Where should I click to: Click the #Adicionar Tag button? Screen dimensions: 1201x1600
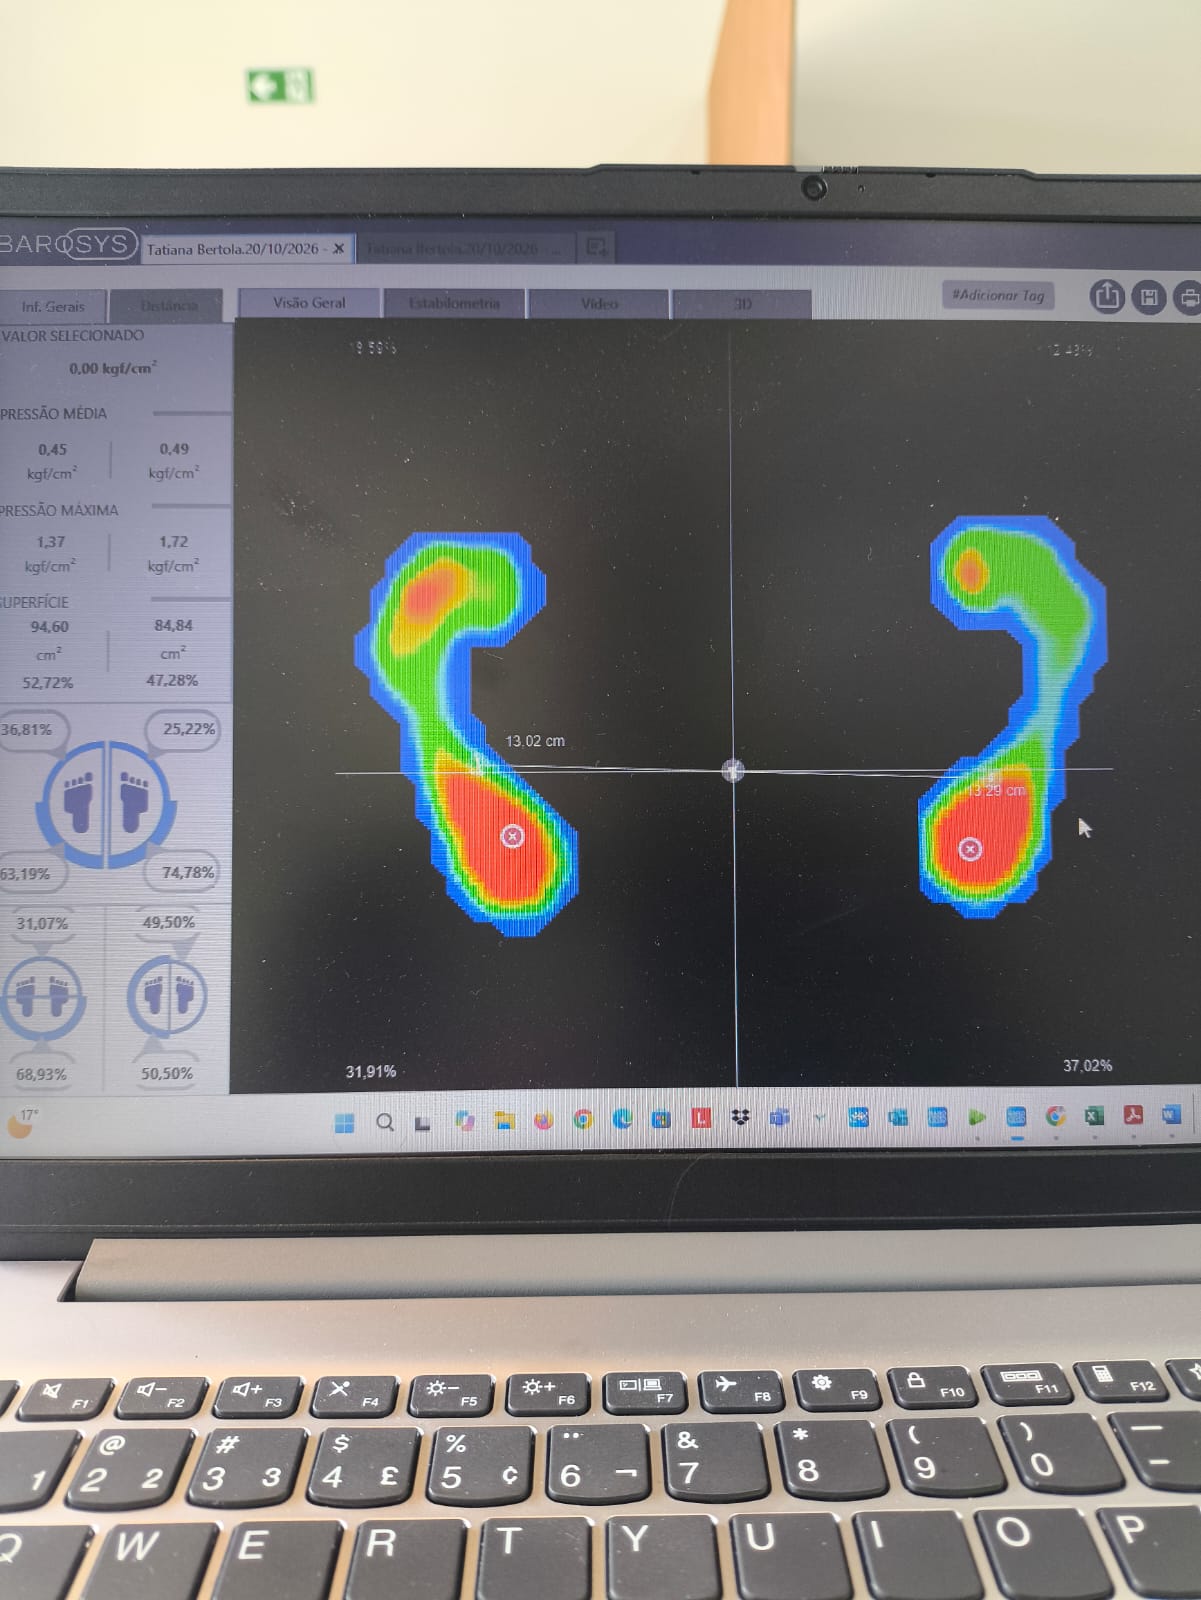point(998,295)
